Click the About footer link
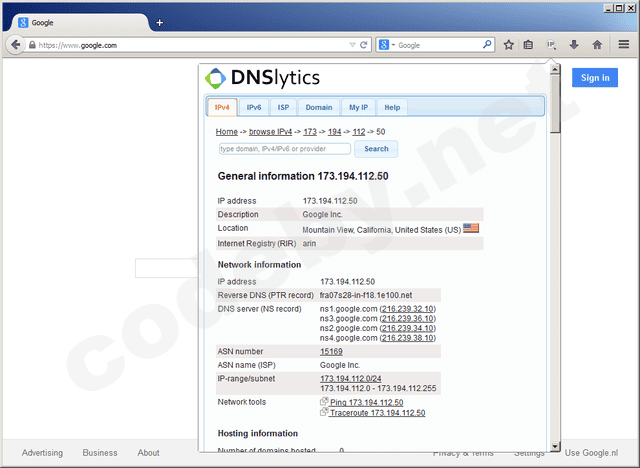The width and height of the screenshot is (640, 468). pyautogui.click(x=148, y=453)
